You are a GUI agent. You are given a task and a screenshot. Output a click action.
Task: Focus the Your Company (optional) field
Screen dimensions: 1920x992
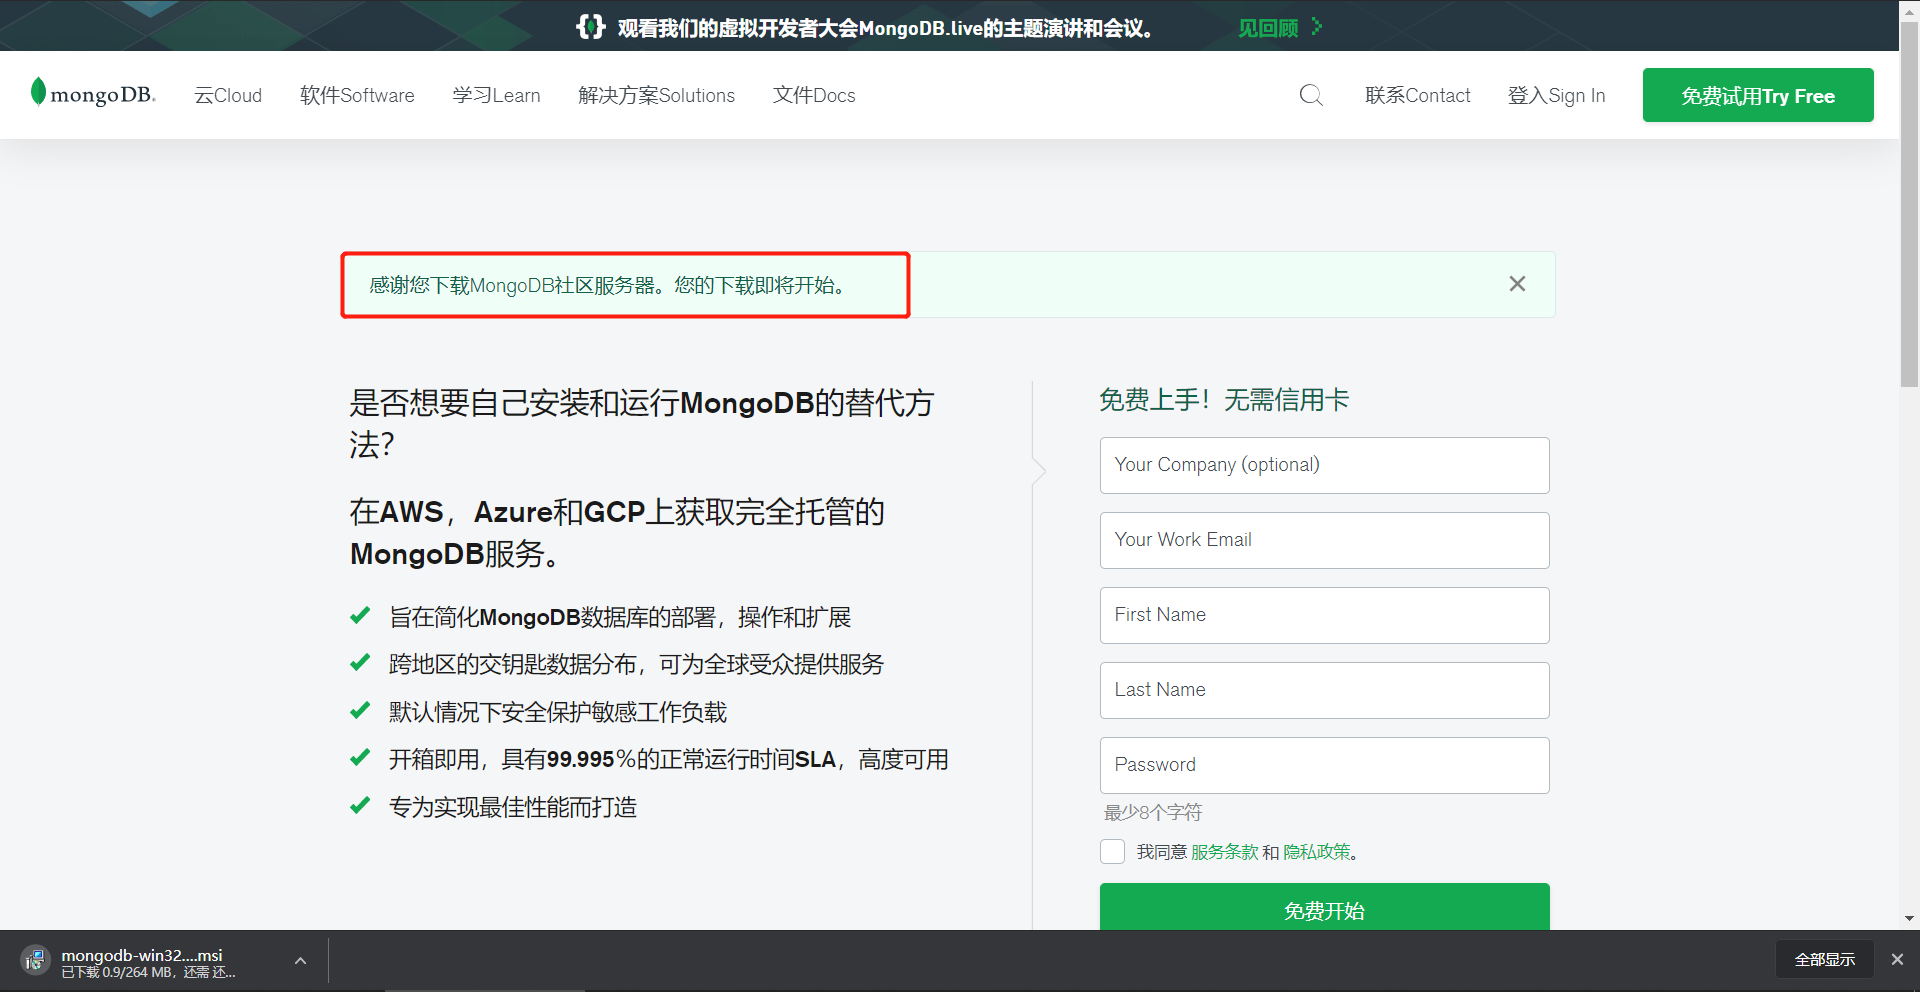point(1324,465)
